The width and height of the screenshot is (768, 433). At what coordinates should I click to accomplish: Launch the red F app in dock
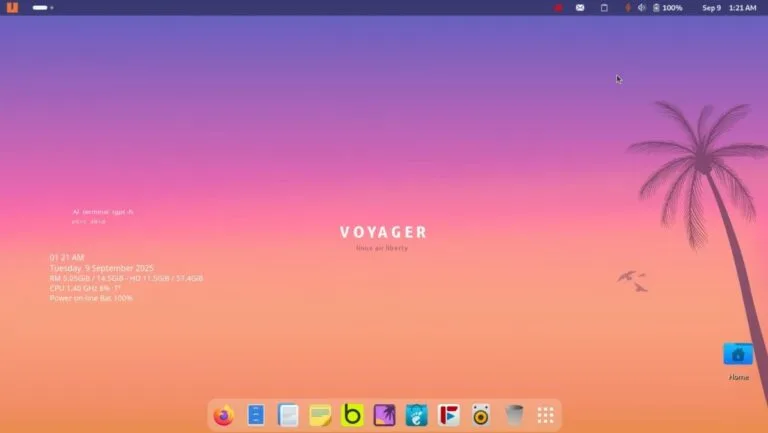click(x=449, y=415)
